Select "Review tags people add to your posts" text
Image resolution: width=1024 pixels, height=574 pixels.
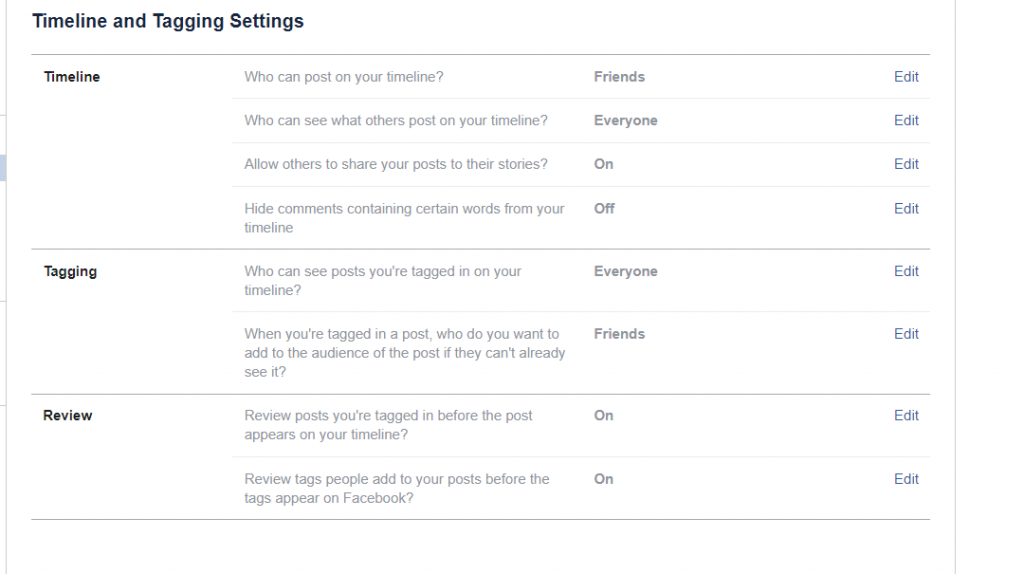tap(397, 488)
